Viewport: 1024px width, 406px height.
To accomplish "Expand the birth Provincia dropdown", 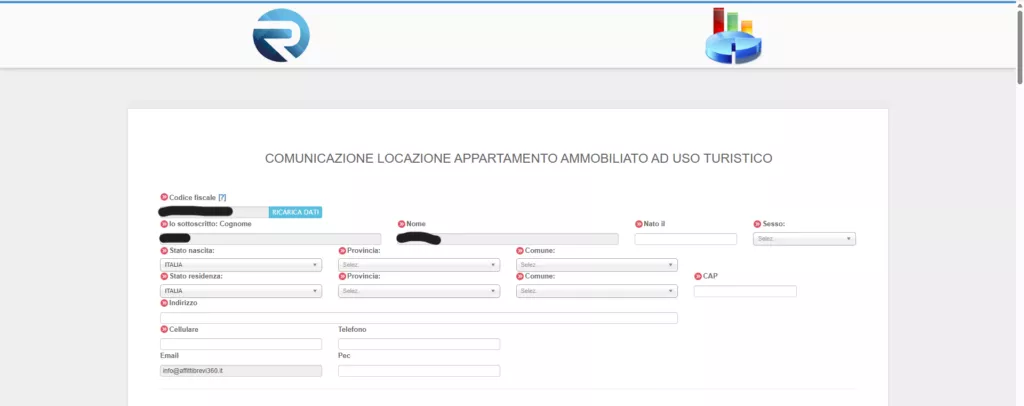I will point(419,265).
